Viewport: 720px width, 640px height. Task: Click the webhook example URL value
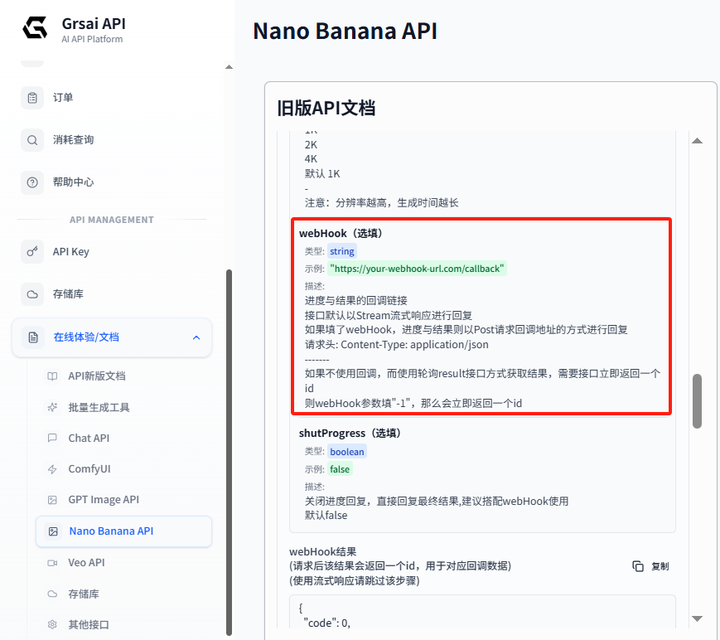click(417, 269)
